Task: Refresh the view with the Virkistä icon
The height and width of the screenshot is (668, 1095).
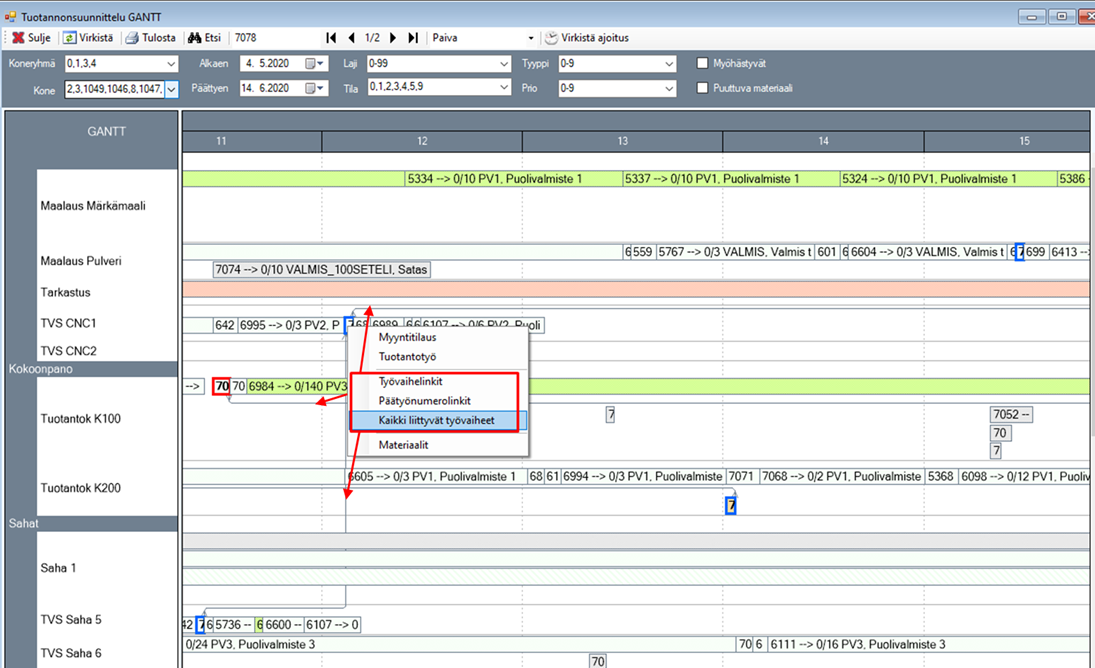Action: [x=70, y=38]
